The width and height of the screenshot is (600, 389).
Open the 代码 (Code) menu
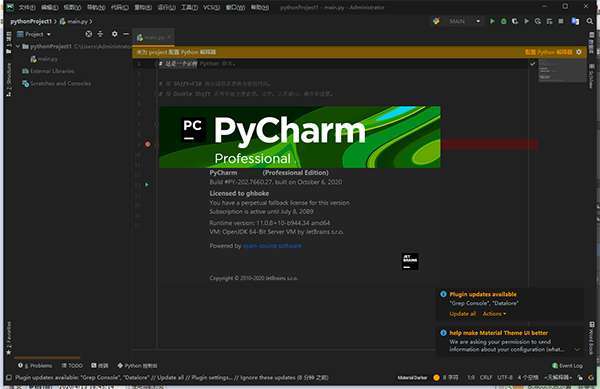pos(119,7)
